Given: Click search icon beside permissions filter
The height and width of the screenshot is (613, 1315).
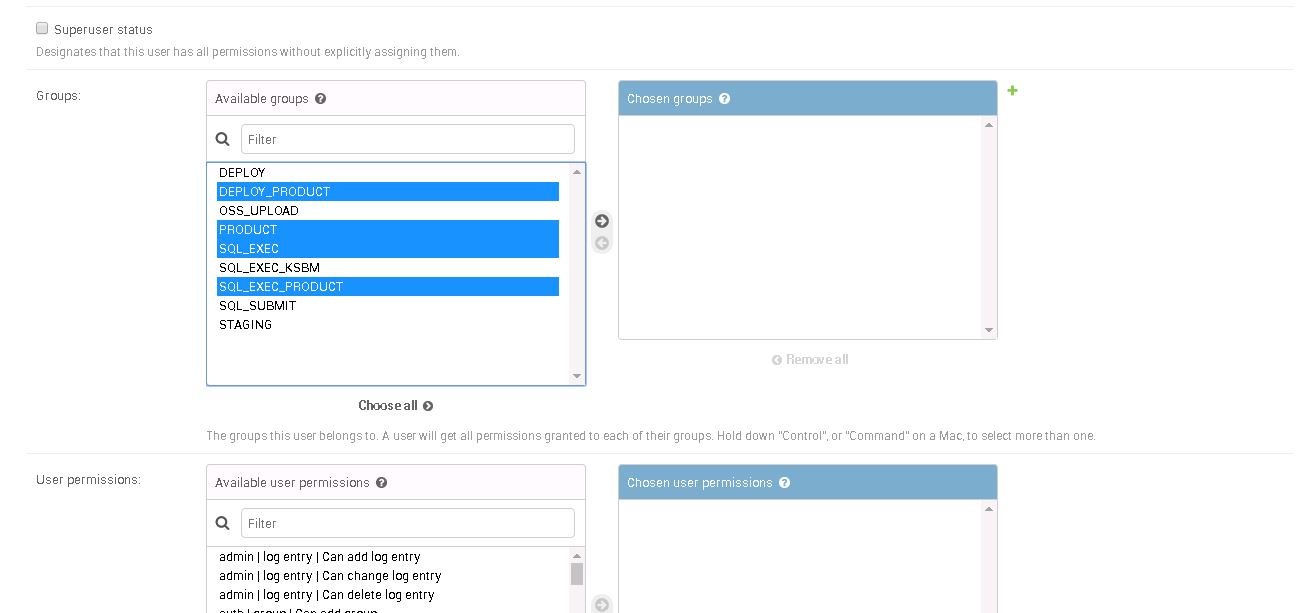Looking at the screenshot, I should (223, 523).
